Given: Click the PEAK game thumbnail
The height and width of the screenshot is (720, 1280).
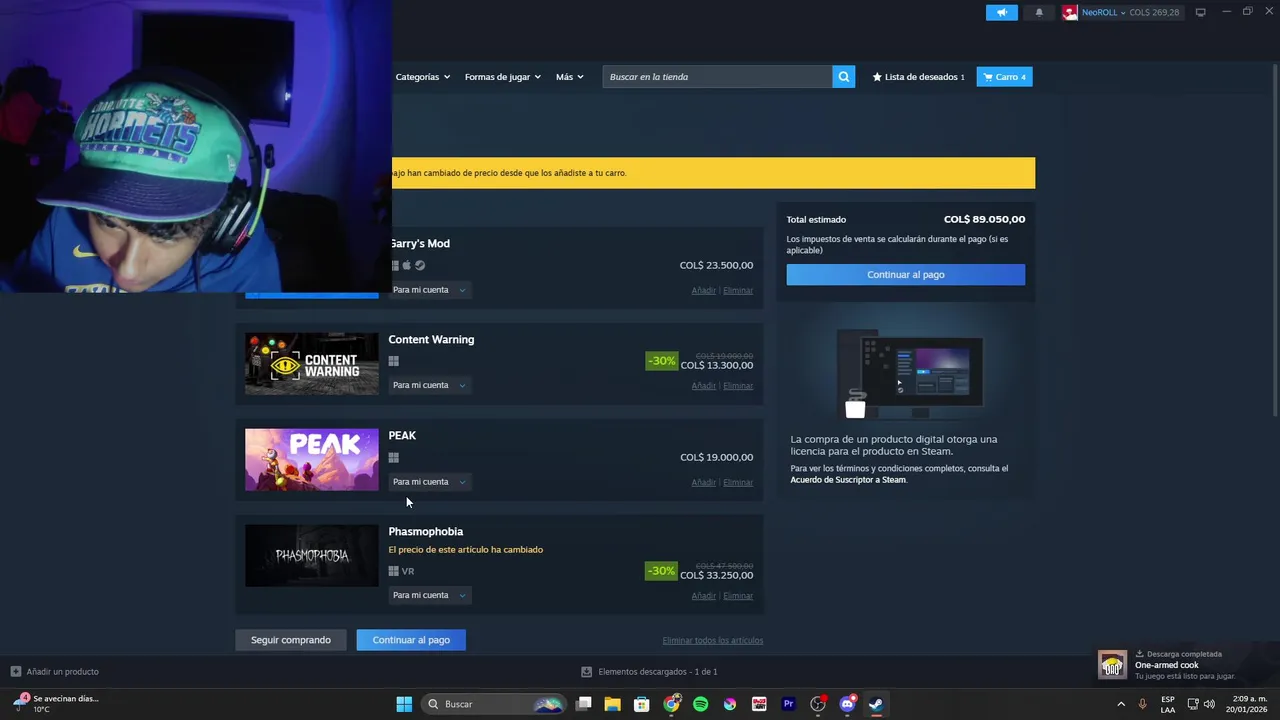Looking at the screenshot, I should click(x=312, y=460).
